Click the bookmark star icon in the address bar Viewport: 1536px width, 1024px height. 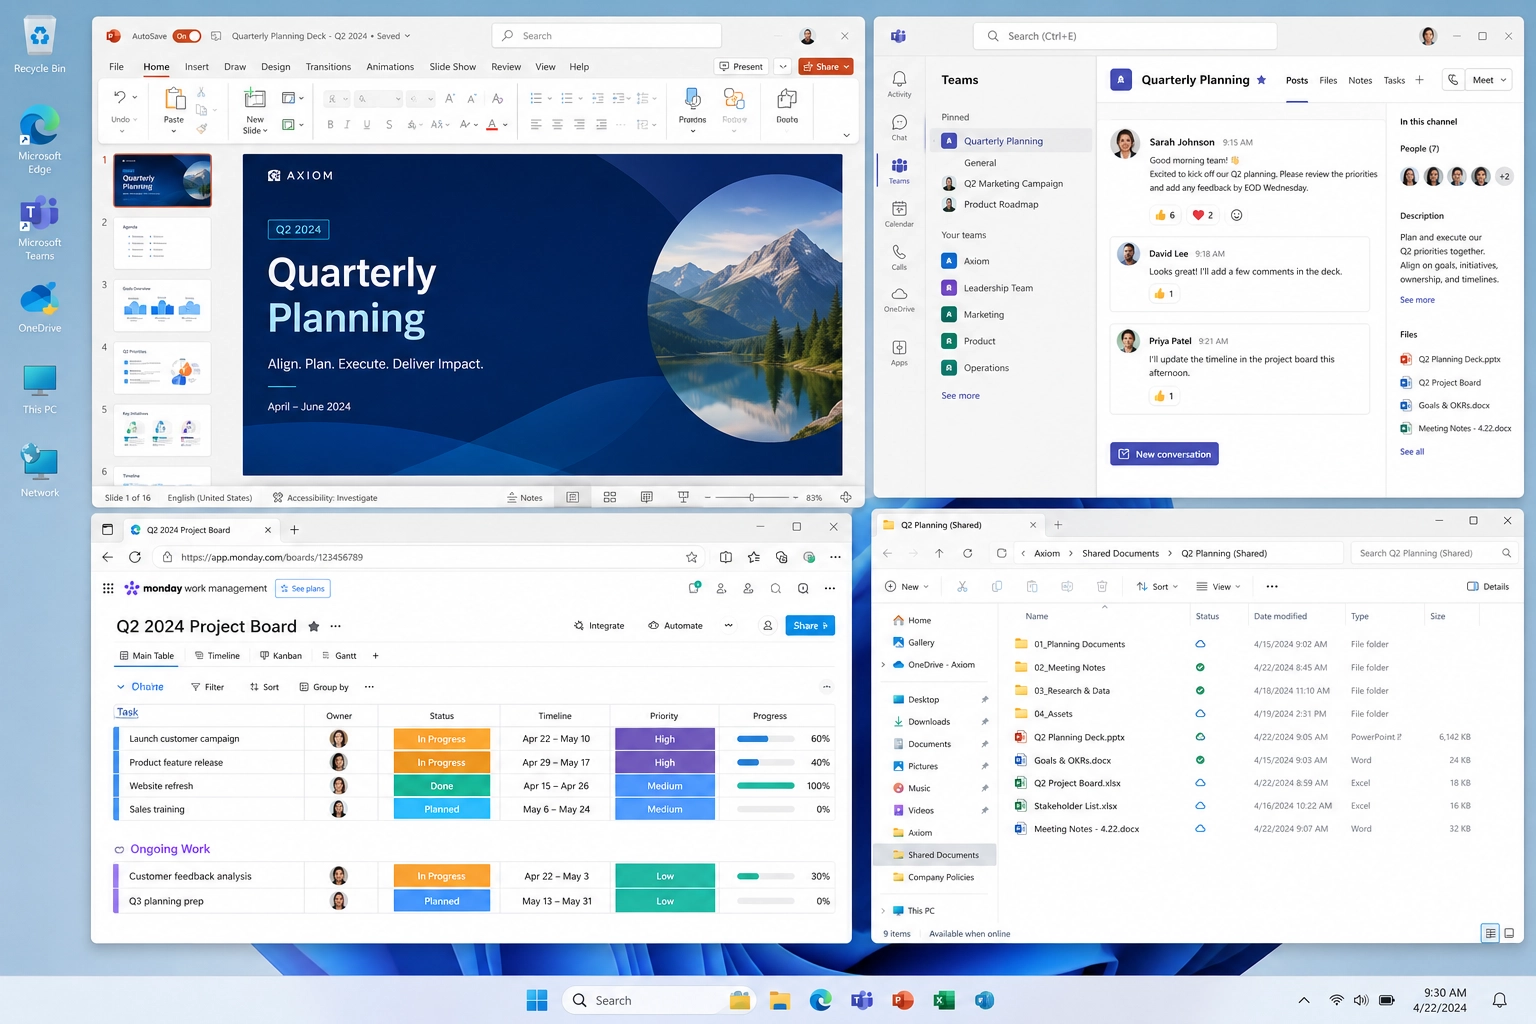[x=691, y=557]
